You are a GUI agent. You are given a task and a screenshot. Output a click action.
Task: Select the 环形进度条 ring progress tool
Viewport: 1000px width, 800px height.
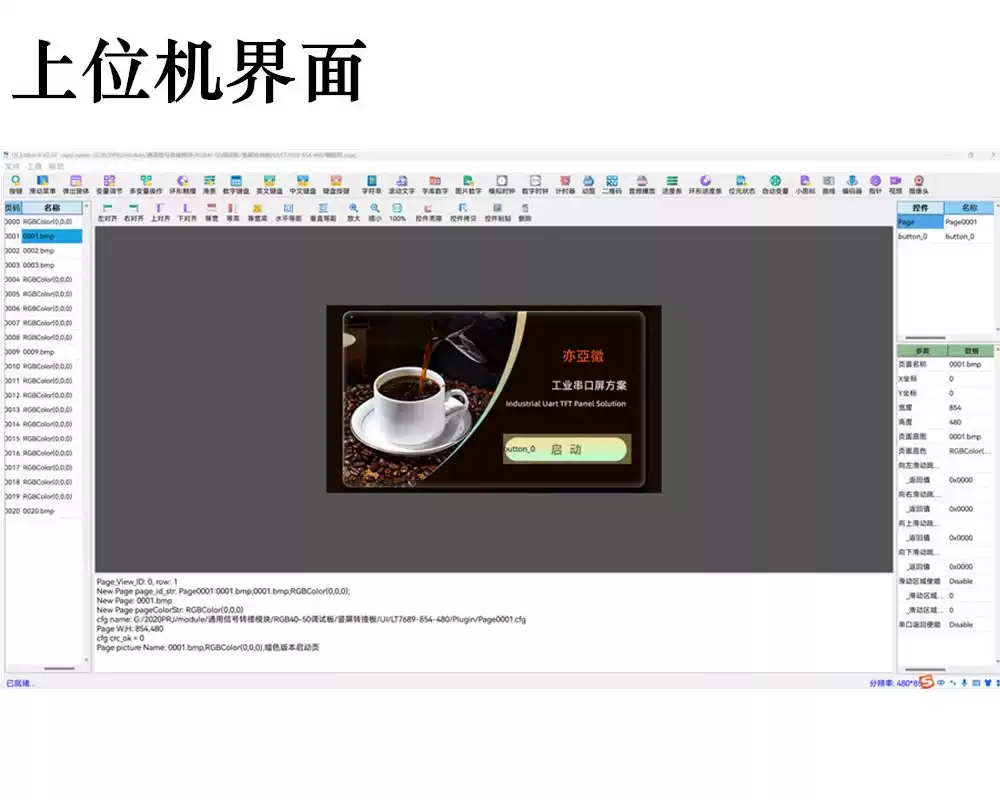click(705, 184)
